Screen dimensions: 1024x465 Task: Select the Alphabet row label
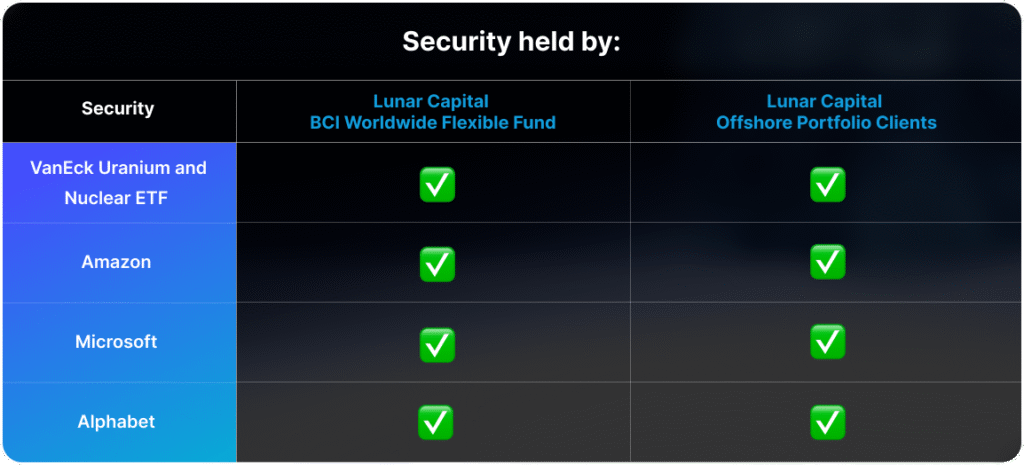116,422
